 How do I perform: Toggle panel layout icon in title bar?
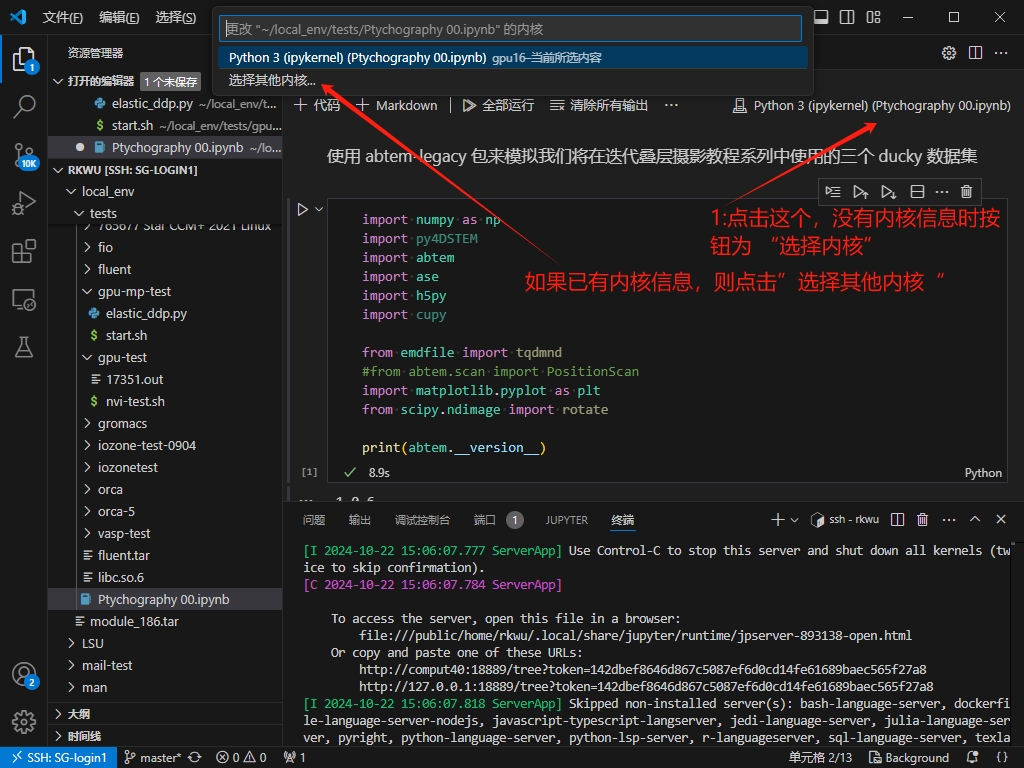pyautogui.click(x=821, y=17)
